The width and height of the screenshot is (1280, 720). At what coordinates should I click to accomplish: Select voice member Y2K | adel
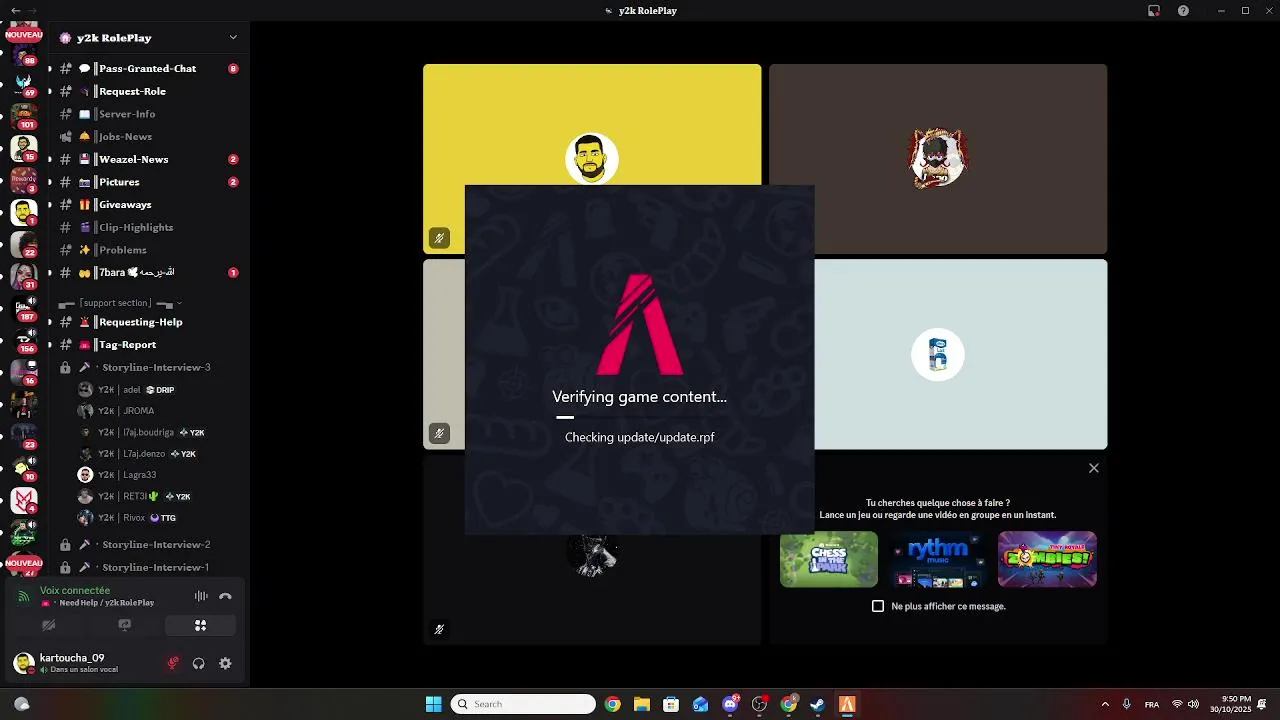[159, 390]
